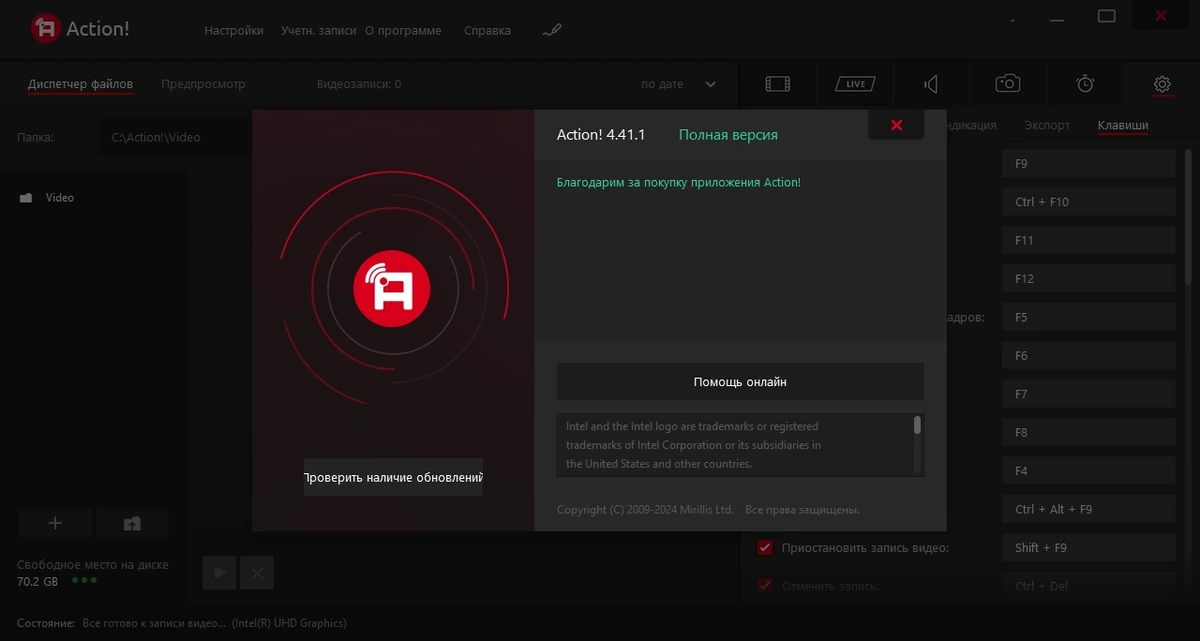The width and height of the screenshot is (1200, 641).
Task: Open the audio recording speaker icon
Action: tap(931, 84)
